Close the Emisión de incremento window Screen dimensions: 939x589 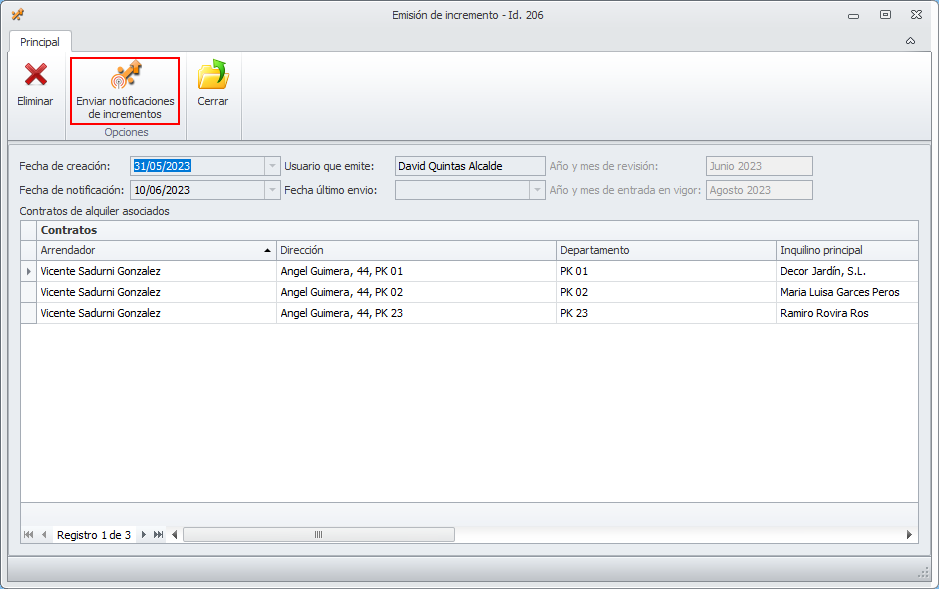(916, 15)
